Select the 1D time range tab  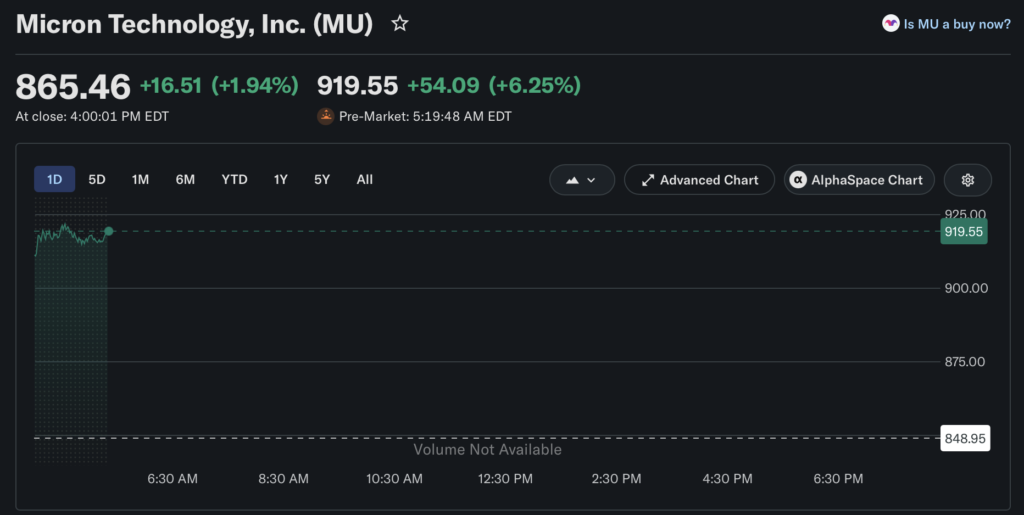[x=54, y=179]
